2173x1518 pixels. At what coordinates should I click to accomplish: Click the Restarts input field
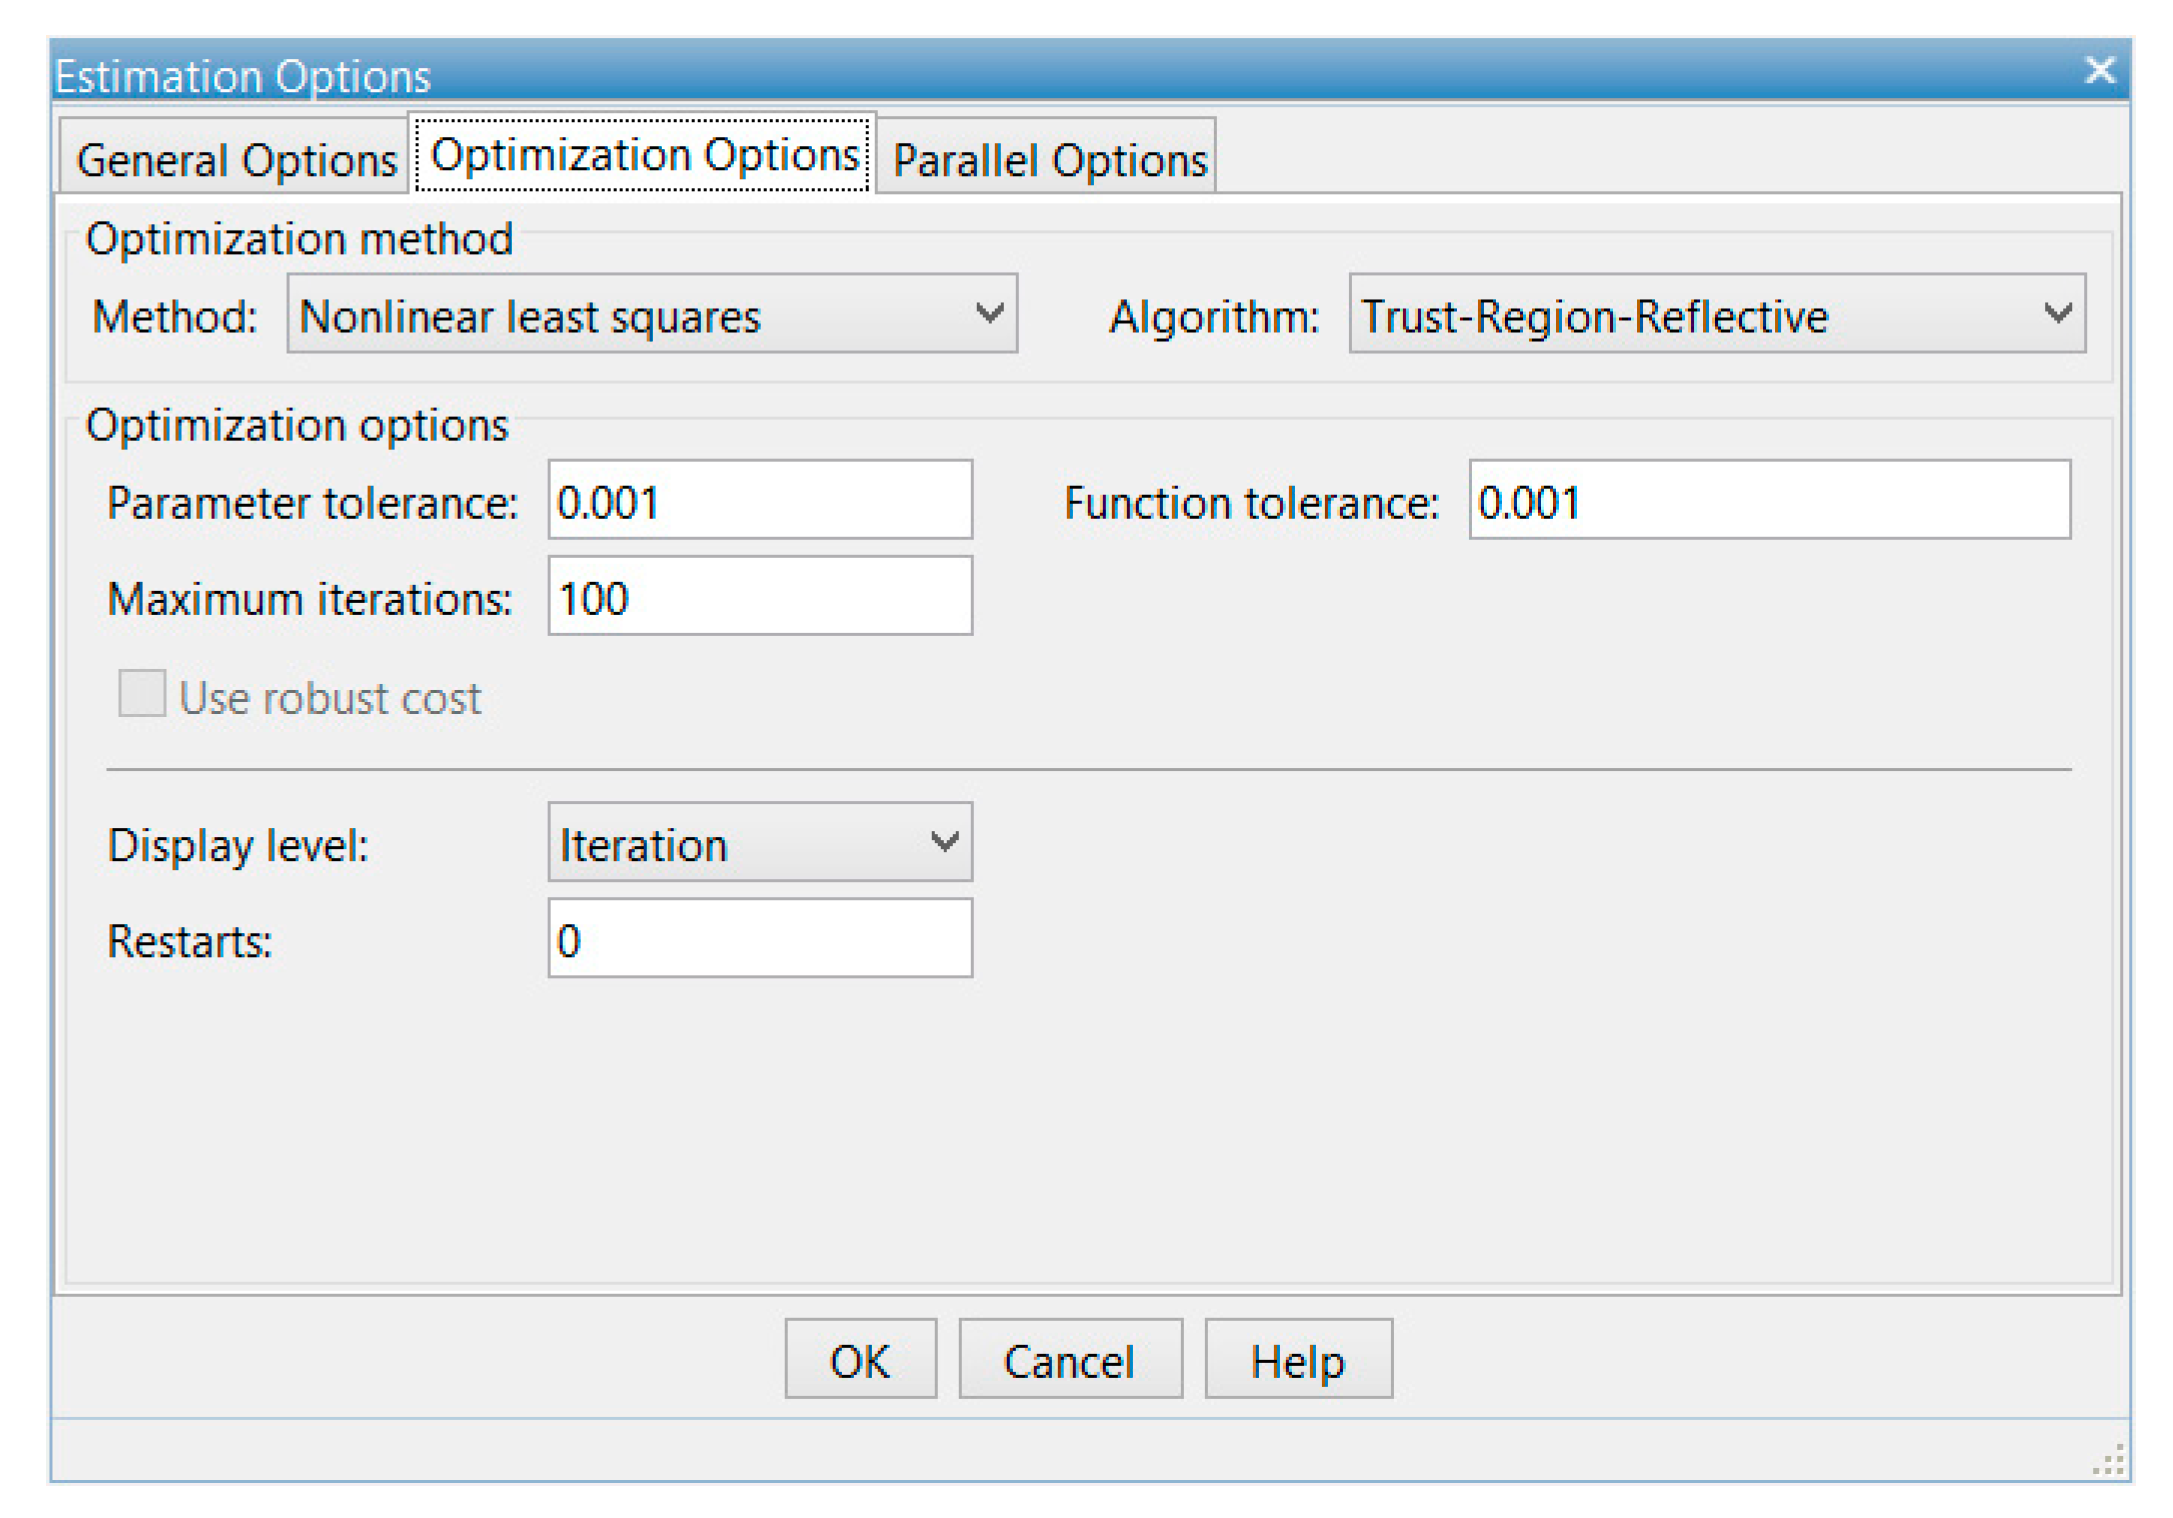tap(759, 939)
